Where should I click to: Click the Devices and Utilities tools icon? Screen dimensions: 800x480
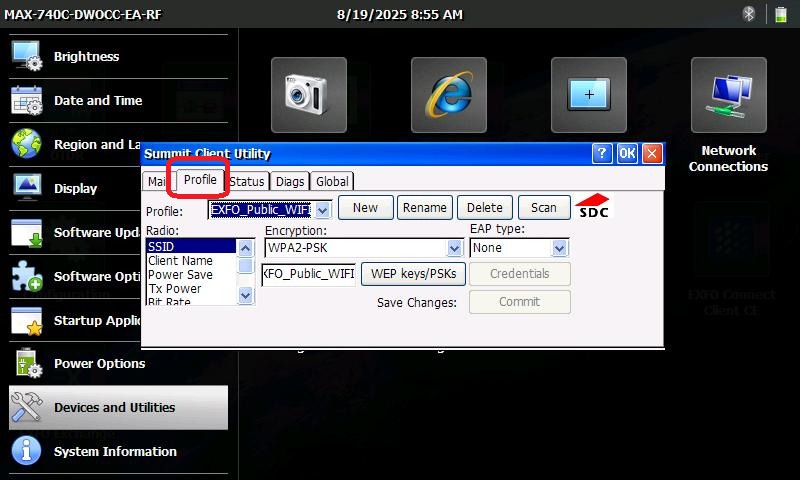(x=27, y=407)
